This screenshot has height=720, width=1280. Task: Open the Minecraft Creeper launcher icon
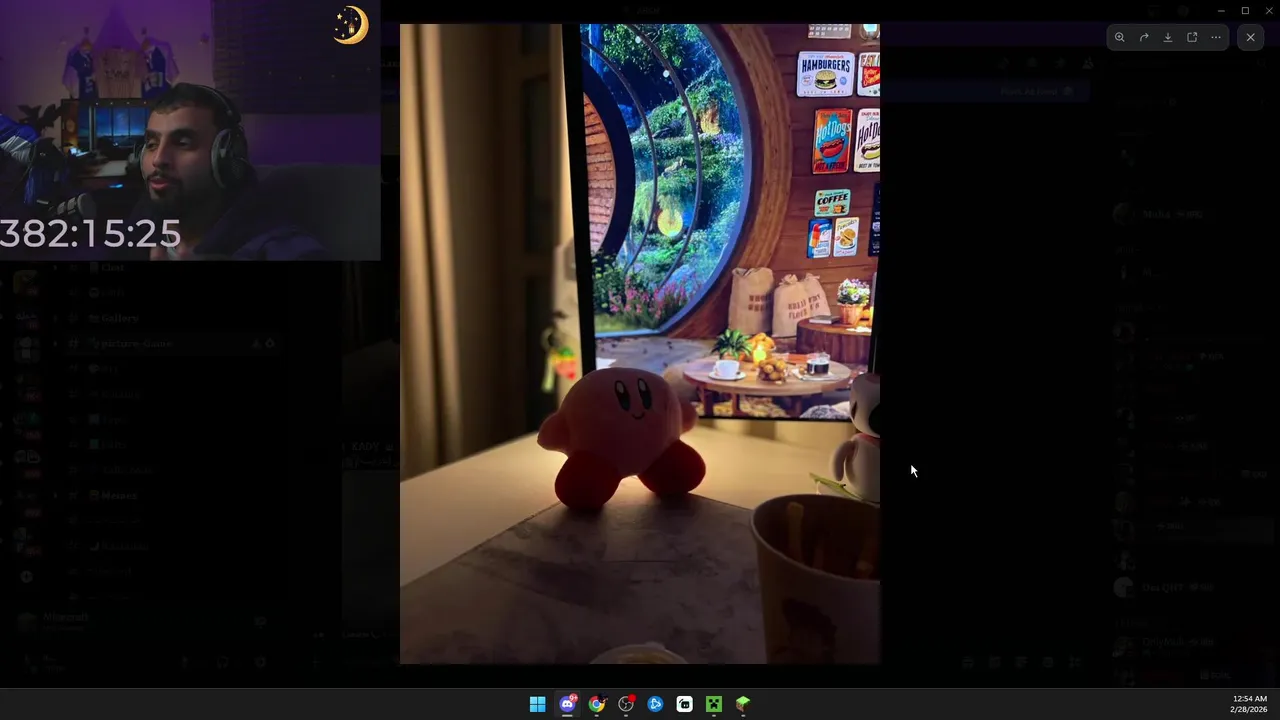click(714, 704)
